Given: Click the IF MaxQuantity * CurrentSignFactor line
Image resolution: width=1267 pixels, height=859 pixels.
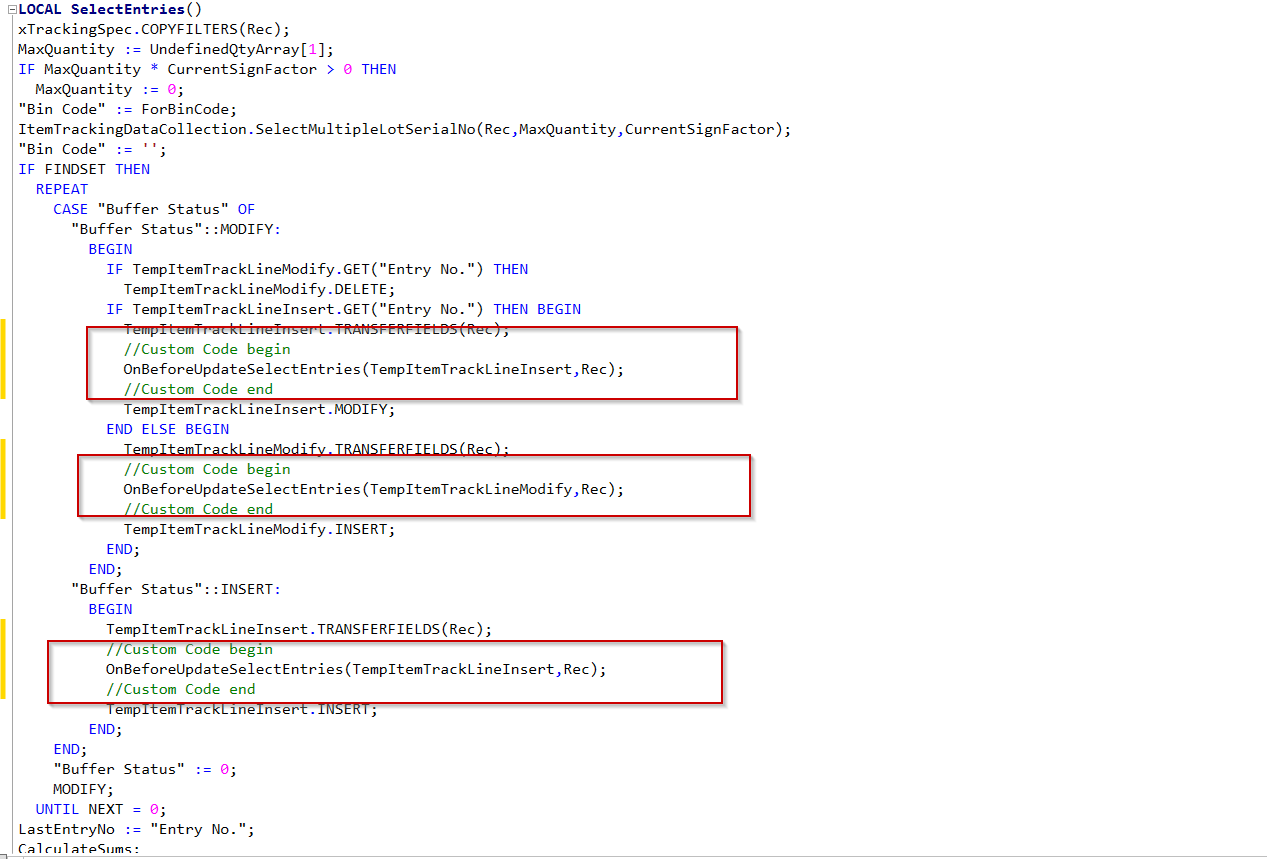Looking at the screenshot, I should pos(207,69).
